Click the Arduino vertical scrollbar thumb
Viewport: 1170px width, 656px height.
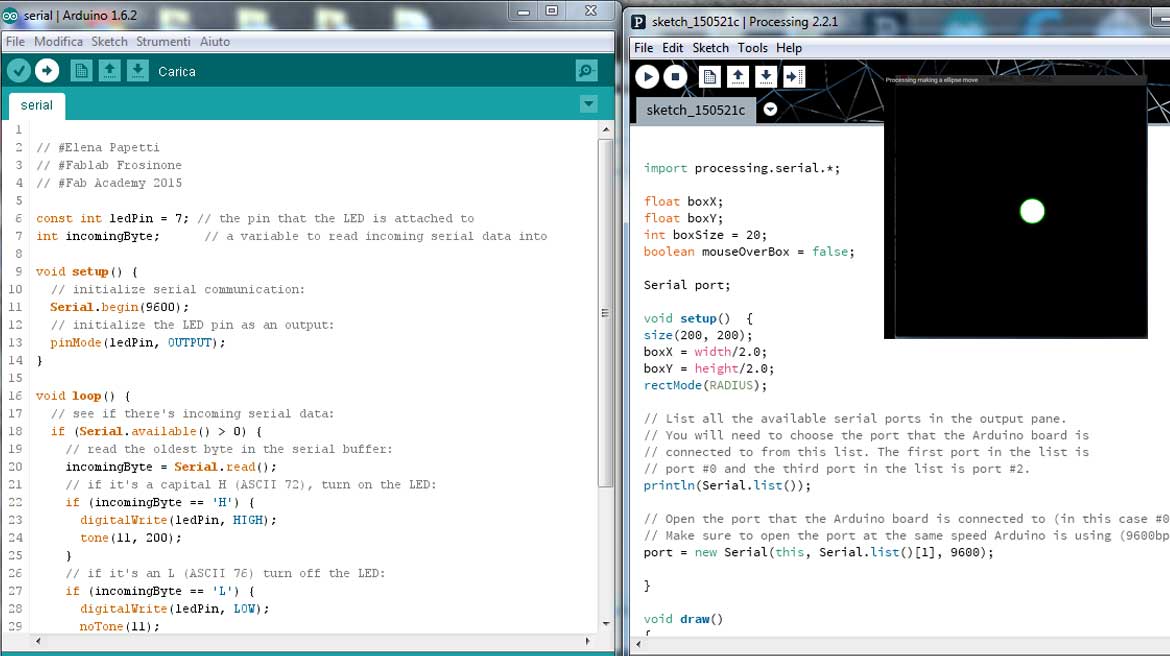tap(606, 313)
